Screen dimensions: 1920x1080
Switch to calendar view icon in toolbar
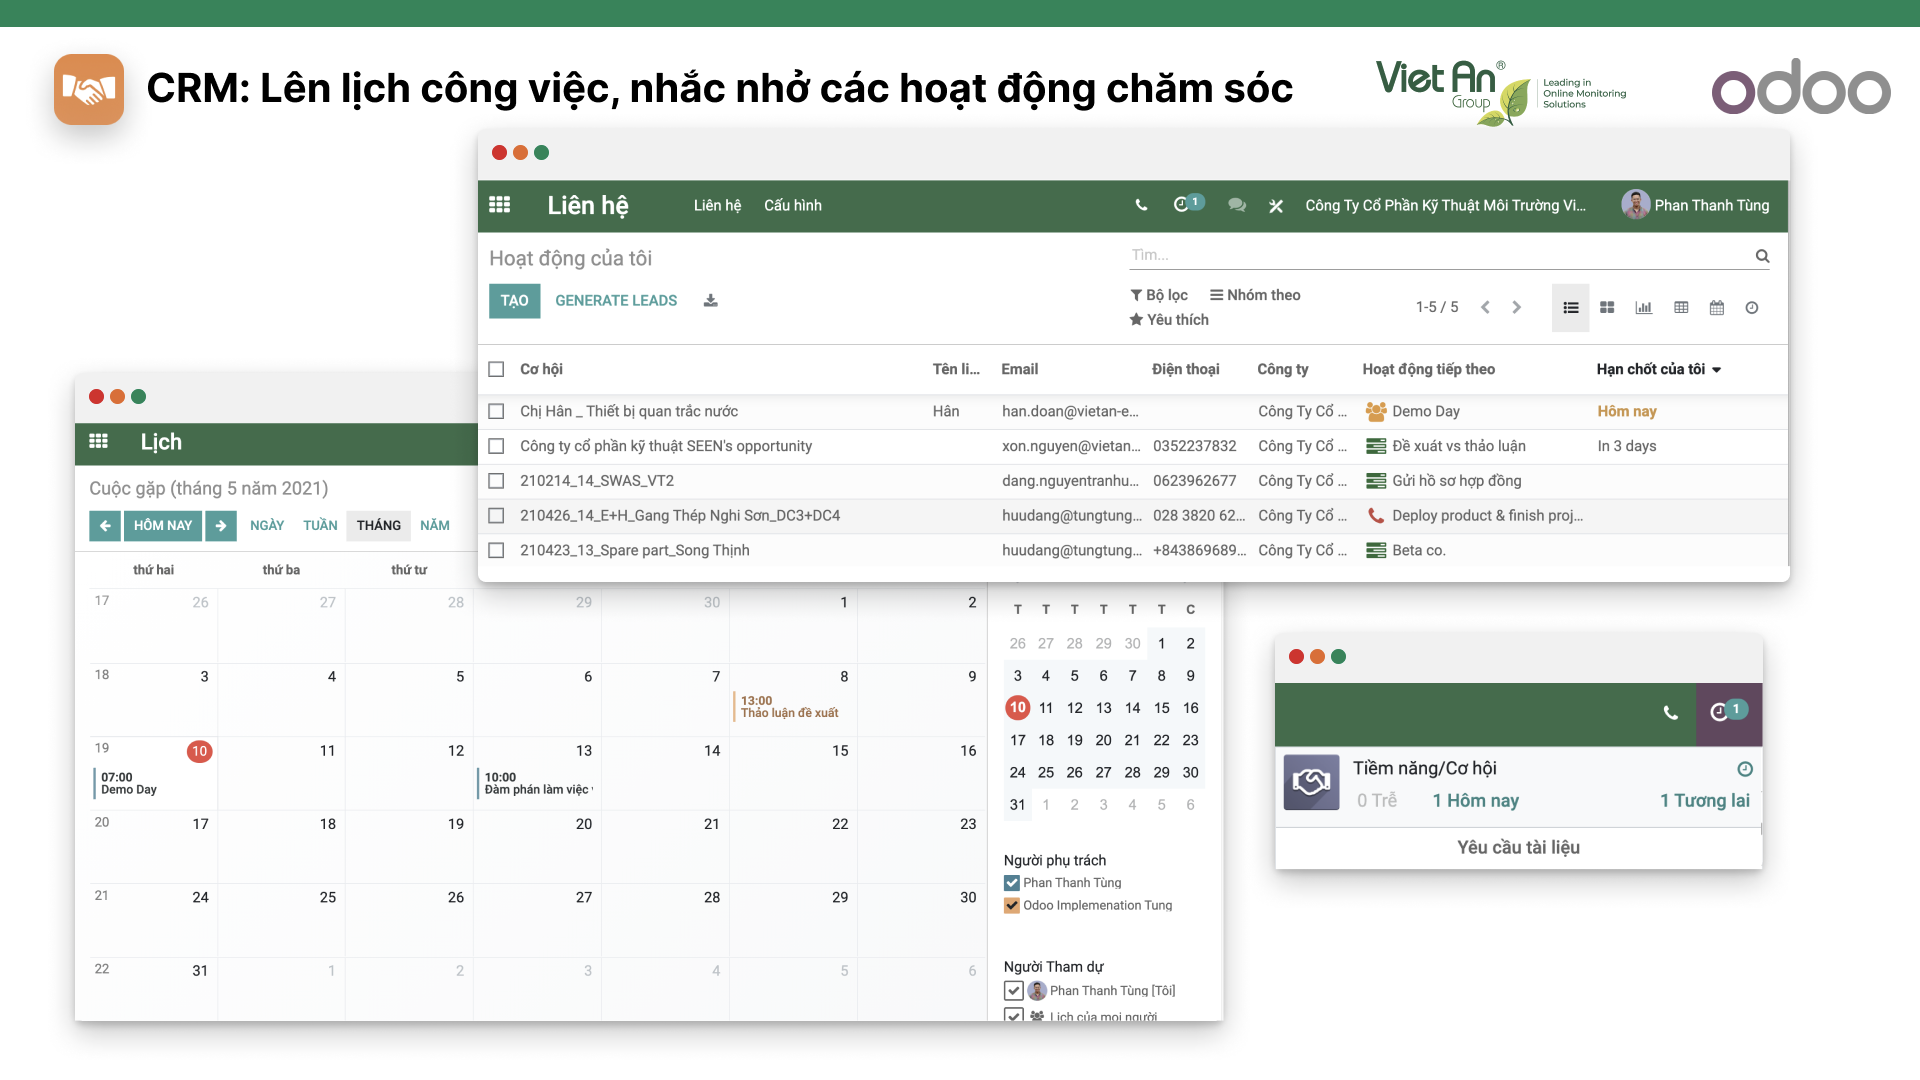click(1717, 308)
